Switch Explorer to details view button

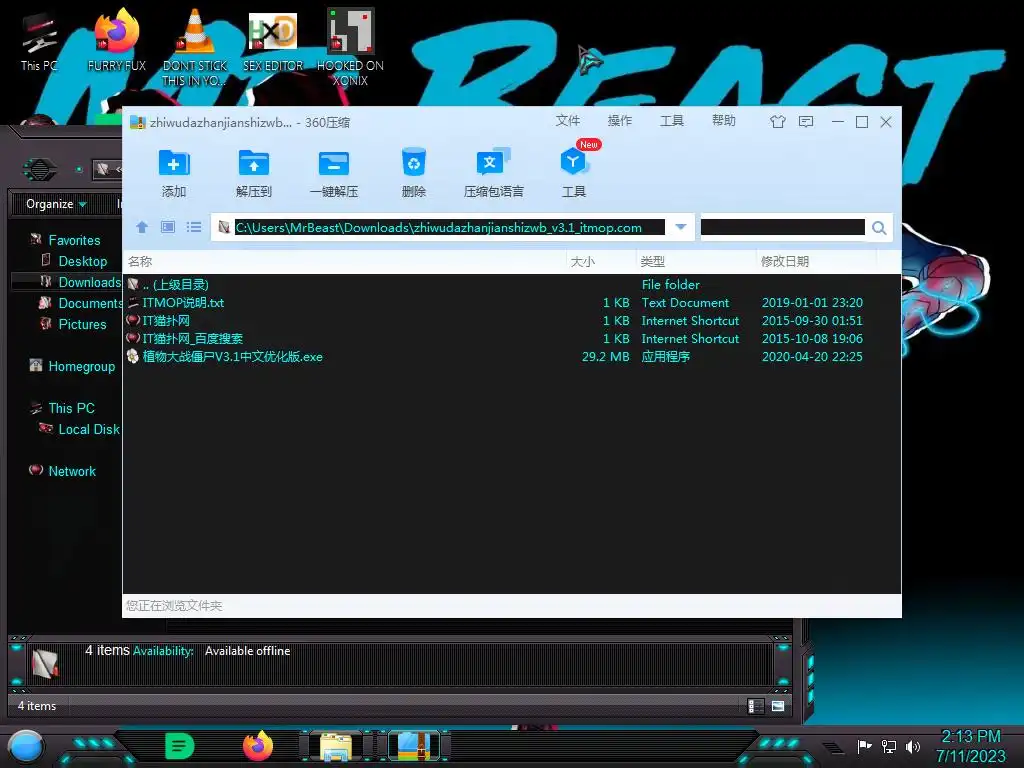pyautogui.click(x=756, y=706)
